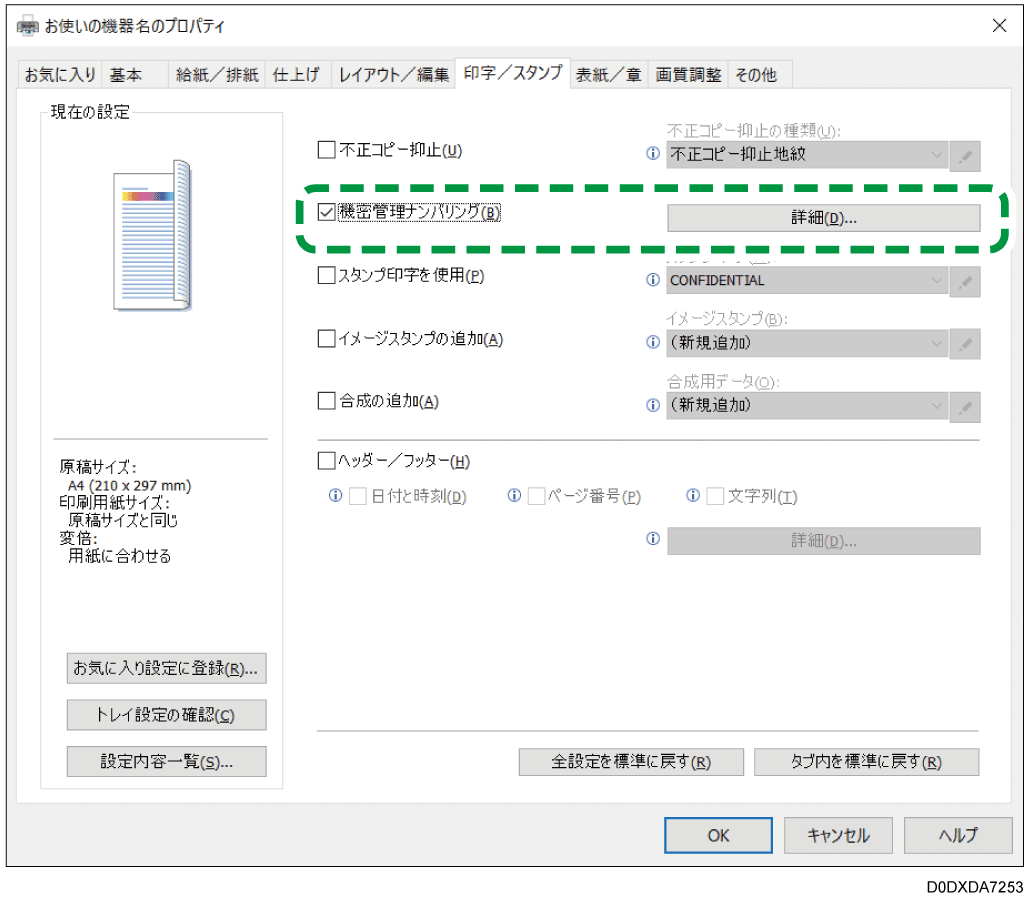Click the printer icon in the title bar
This screenshot has width=1028, height=900.
(26, 27)
